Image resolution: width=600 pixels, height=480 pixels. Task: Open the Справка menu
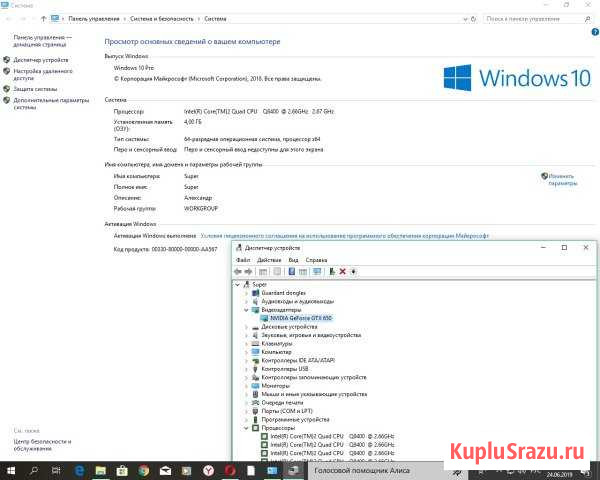[x=316, y=259]
